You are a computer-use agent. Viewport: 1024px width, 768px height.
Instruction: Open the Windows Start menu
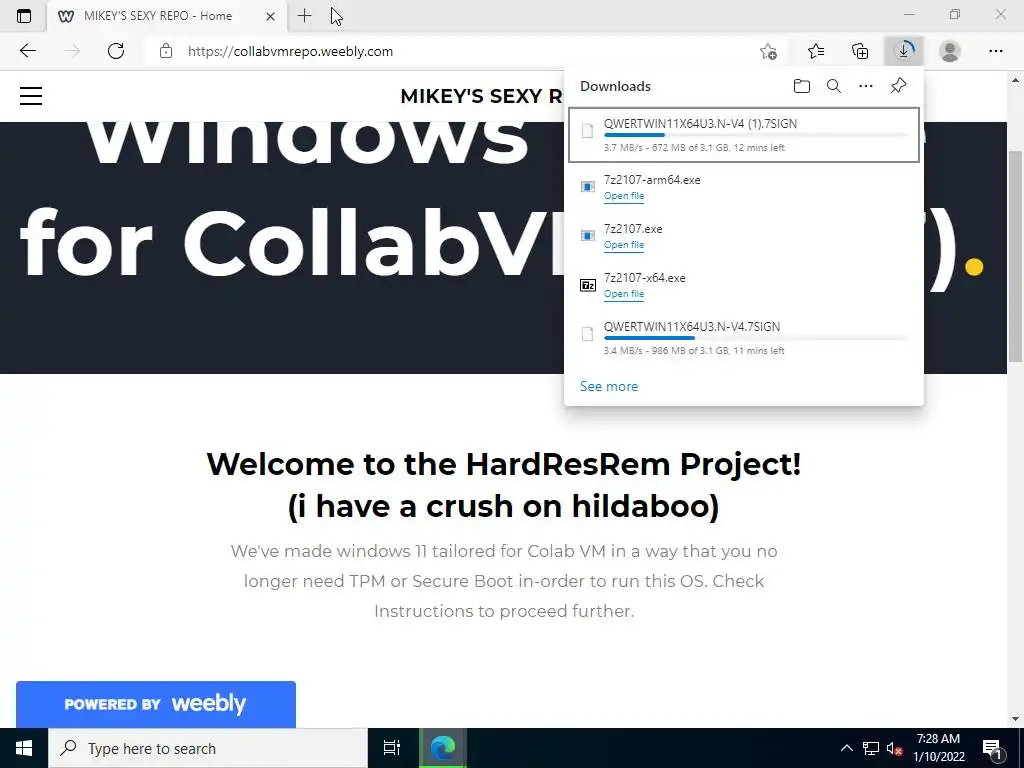pyautogui.click(x=24, y=748)
